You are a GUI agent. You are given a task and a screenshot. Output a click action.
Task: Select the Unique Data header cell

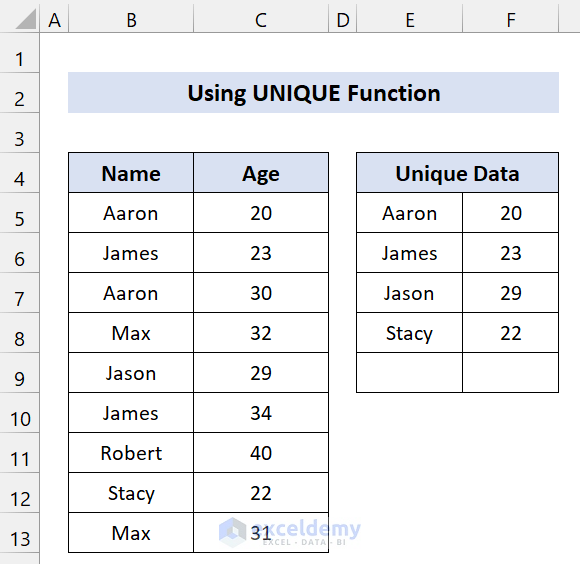pyautogui.click(x=458, y=173)
